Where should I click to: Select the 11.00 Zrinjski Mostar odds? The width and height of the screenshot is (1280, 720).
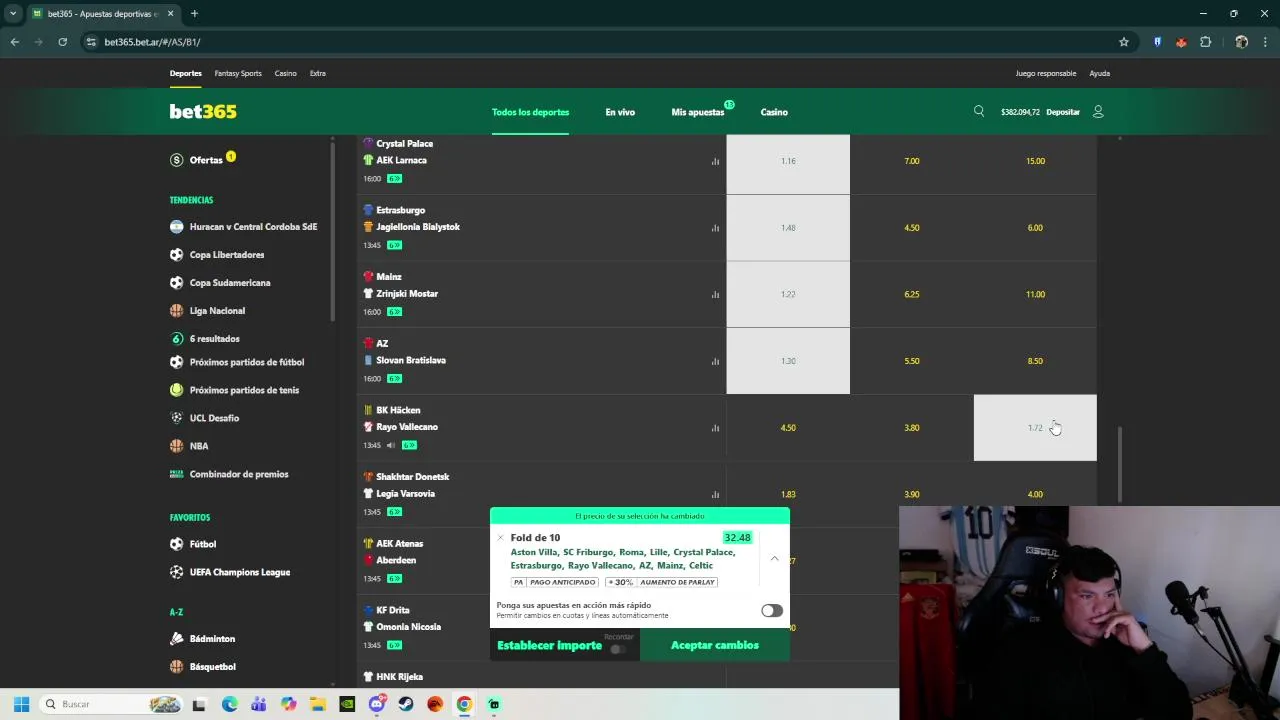[1035, 294]
